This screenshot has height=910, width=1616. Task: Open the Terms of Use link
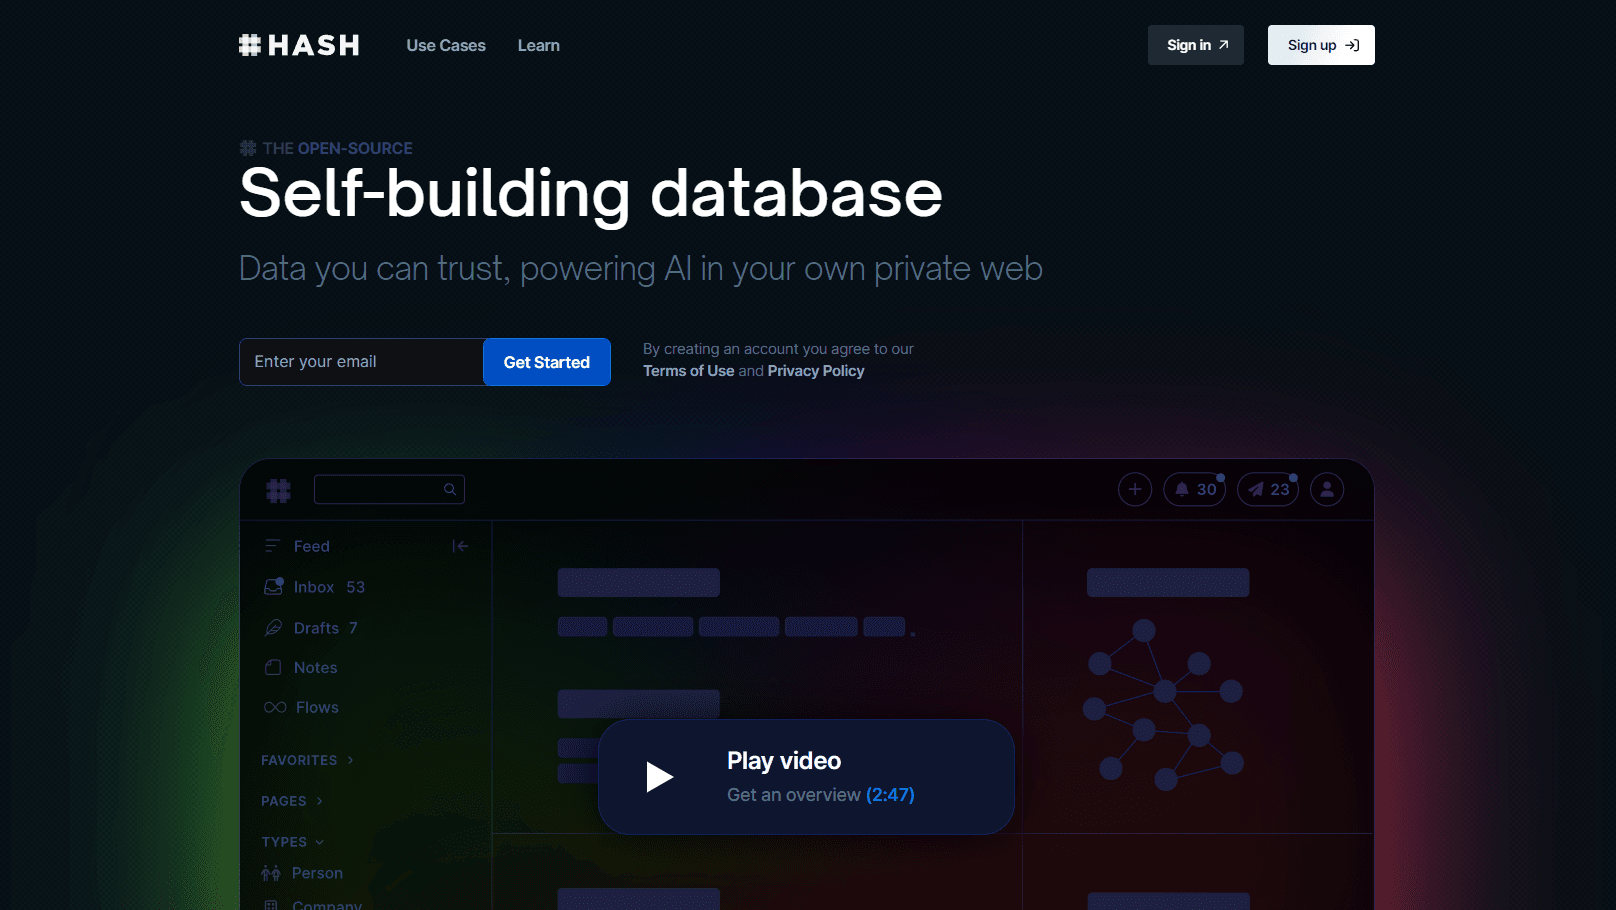[689, 371]
